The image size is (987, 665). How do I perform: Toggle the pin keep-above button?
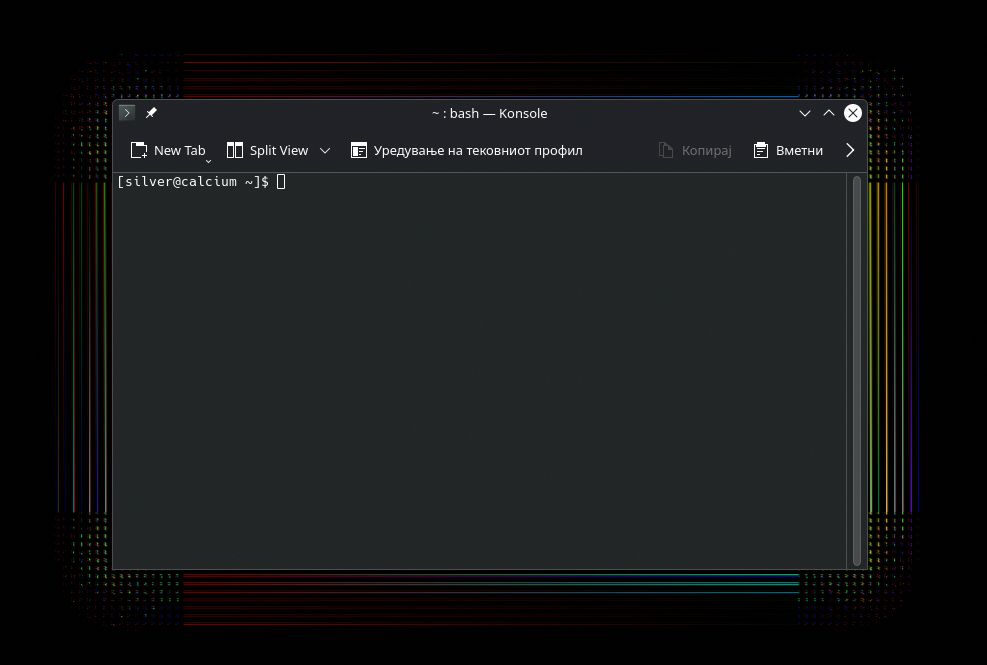coord(151,113)
